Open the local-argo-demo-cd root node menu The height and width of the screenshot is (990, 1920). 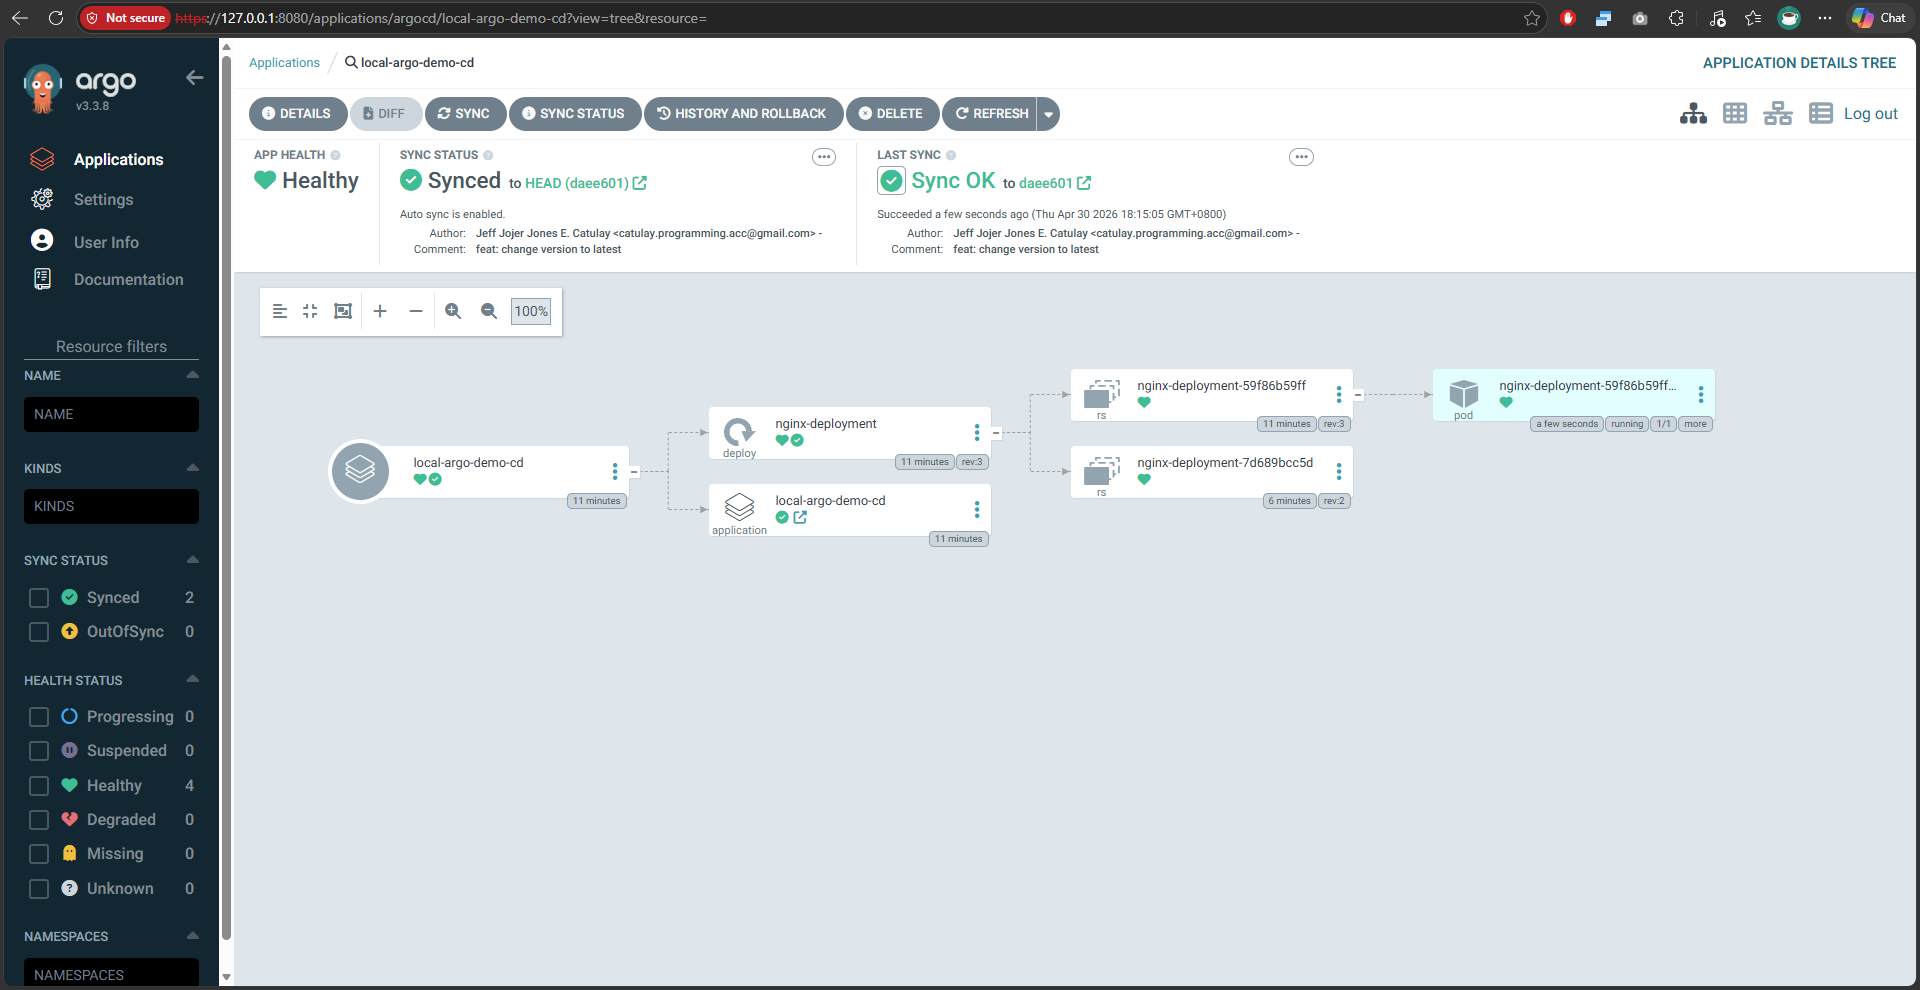pyautogui.click(x=615, y=471)
